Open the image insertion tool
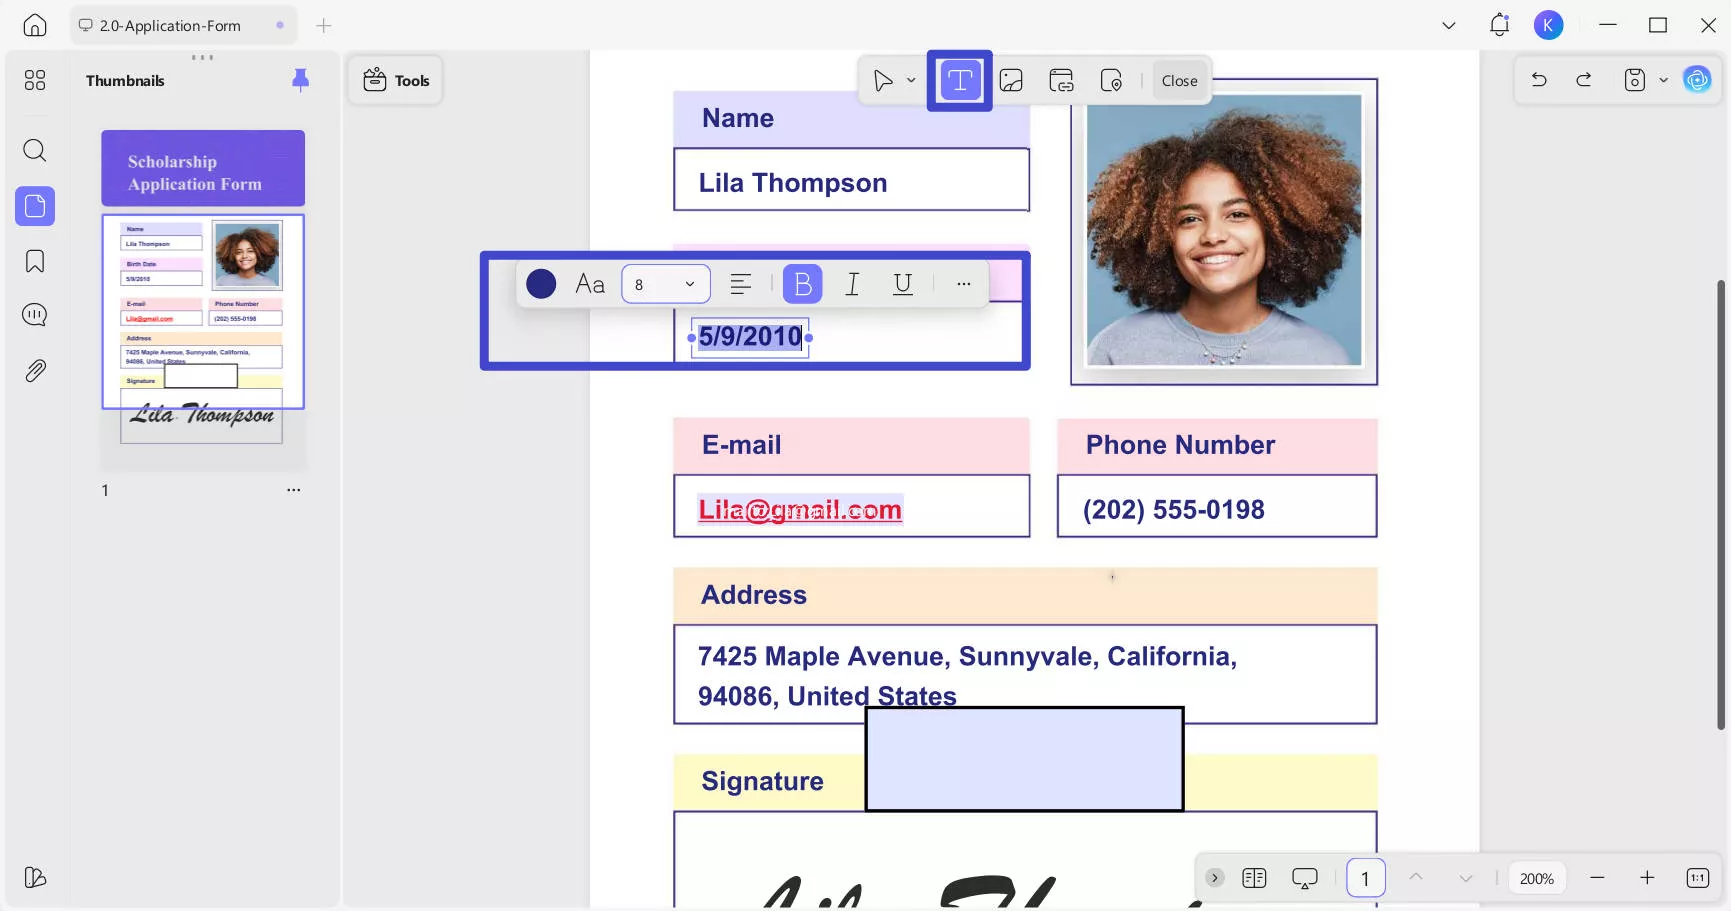Image resolution: width=1731 pixels, height=911 pixels. pyautogui.click(x=1011, y=80)
